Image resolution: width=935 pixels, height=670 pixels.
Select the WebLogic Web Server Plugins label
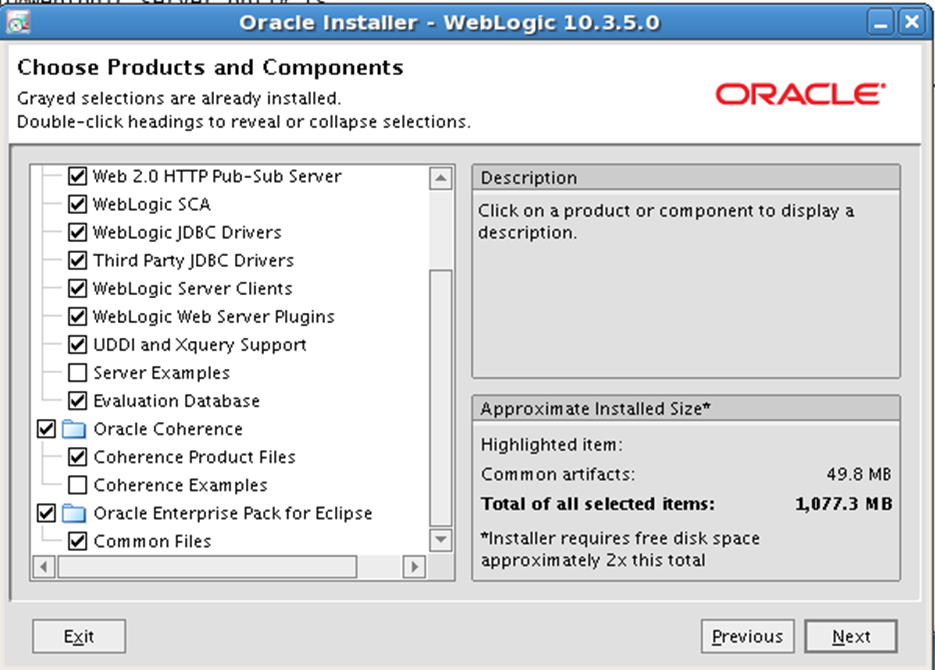pyautogui.click(x=214, y=317)
